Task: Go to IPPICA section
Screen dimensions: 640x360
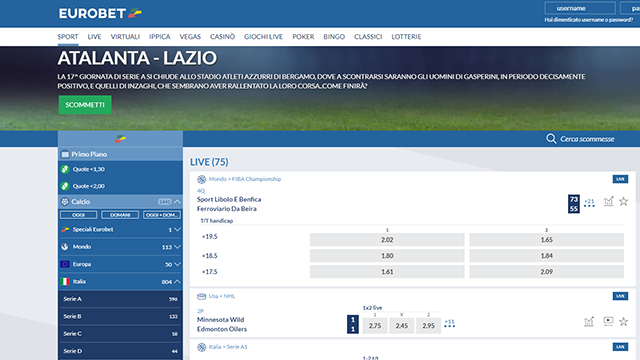Action: click(160, 37)
